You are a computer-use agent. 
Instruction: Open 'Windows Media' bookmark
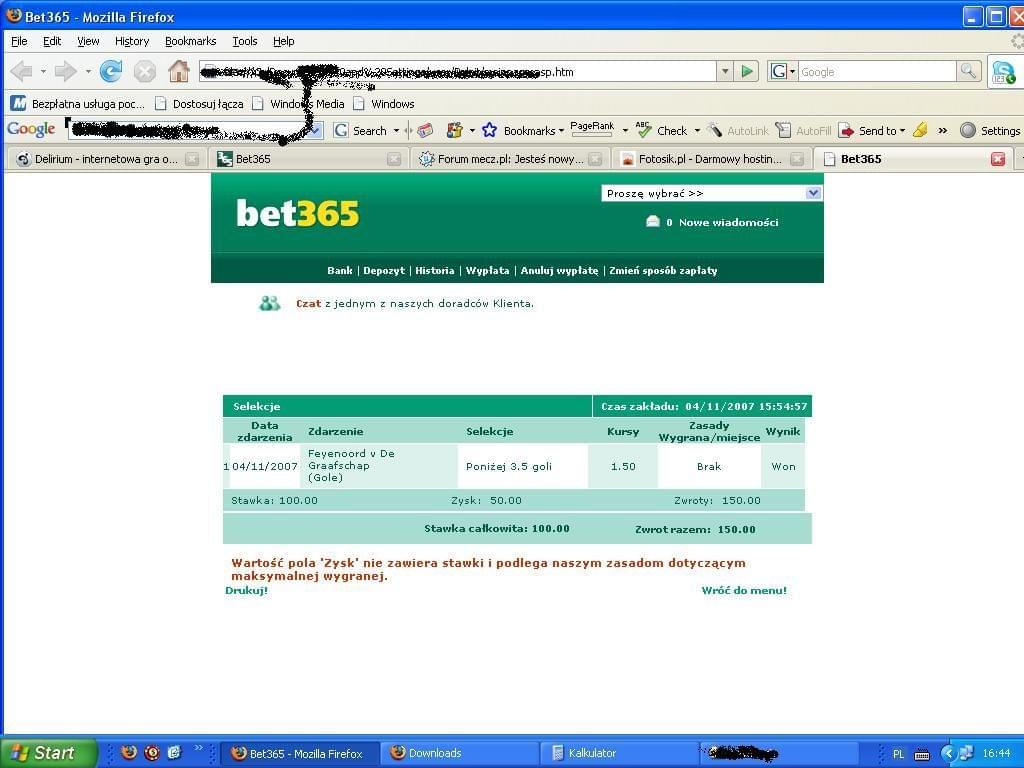point(298,103)
